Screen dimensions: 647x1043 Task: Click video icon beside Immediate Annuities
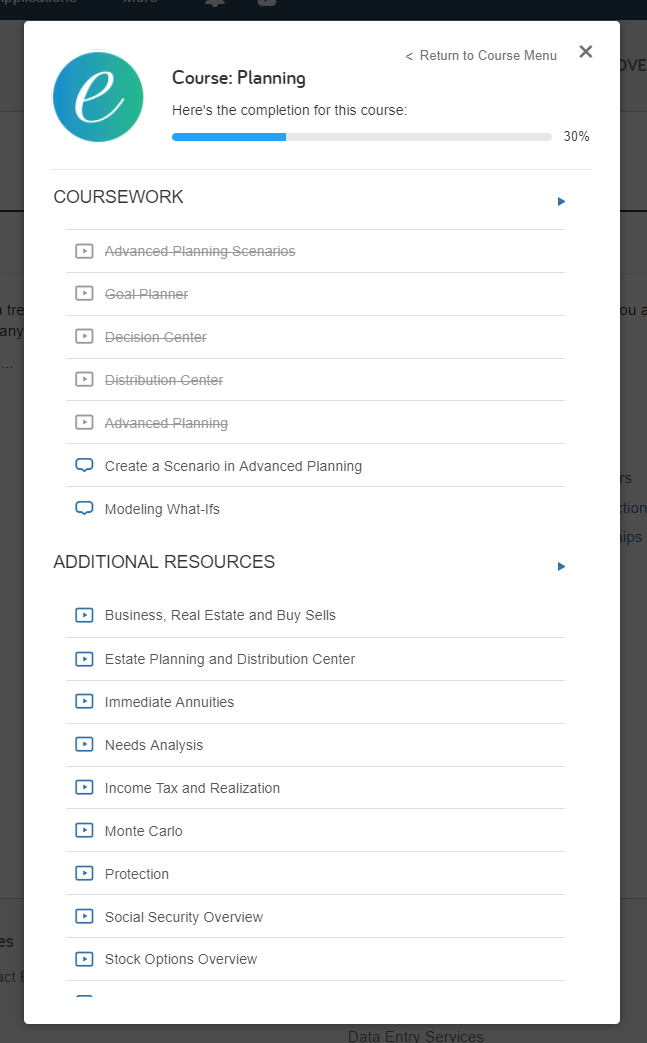coord(84,701)
